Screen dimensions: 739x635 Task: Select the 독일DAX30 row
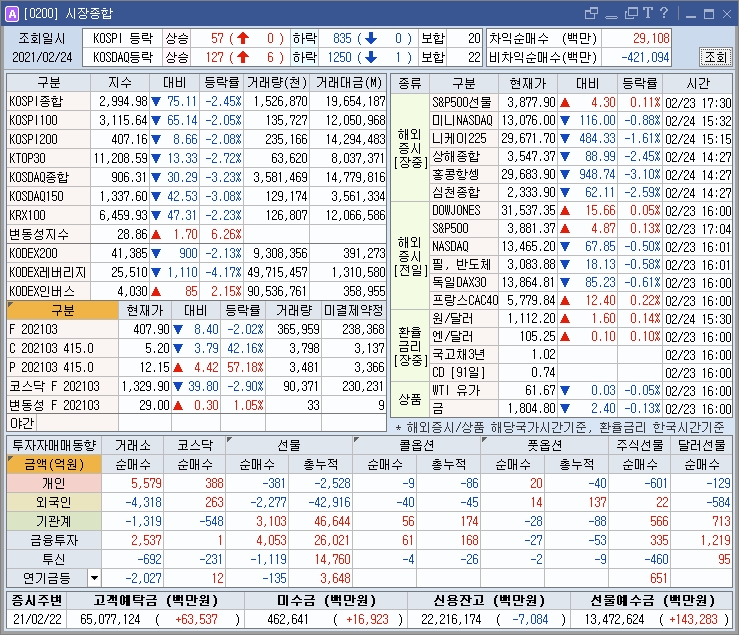pyautogui.click(x=581, y=282)
